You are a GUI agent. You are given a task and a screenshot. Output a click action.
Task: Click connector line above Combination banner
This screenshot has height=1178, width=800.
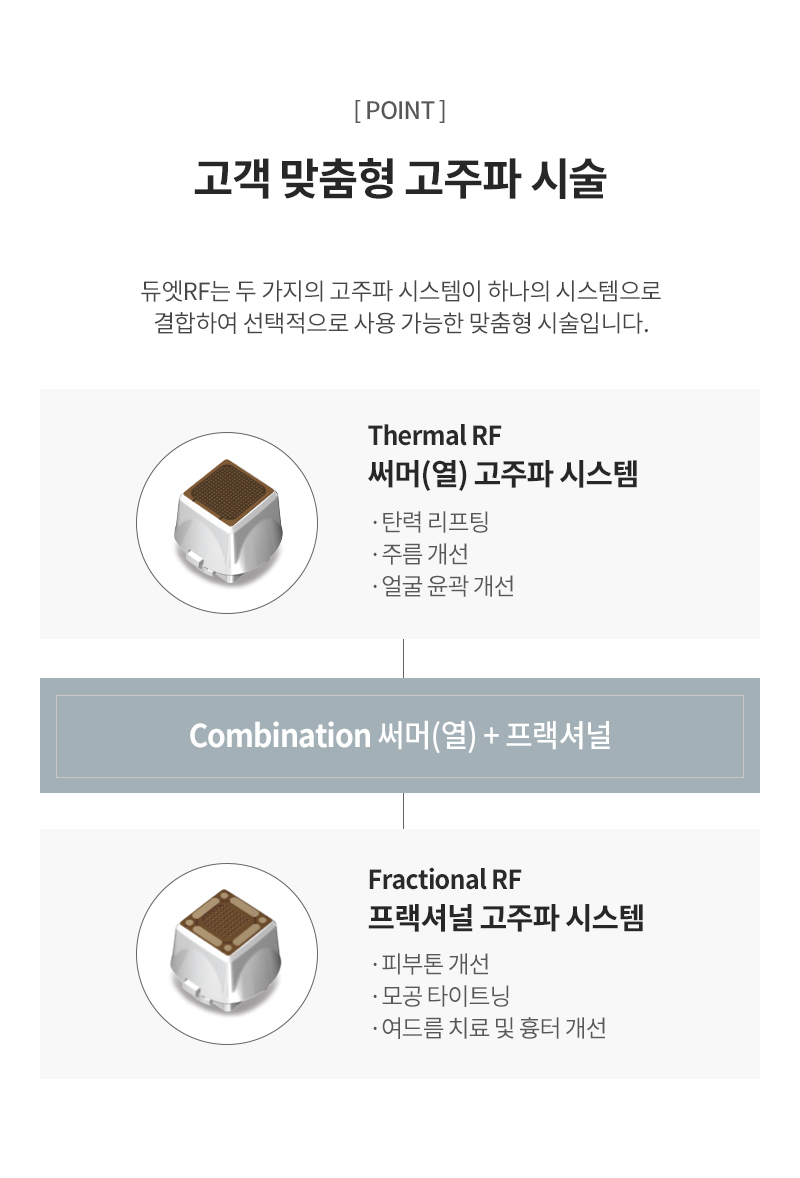click(x=403, y=658)
